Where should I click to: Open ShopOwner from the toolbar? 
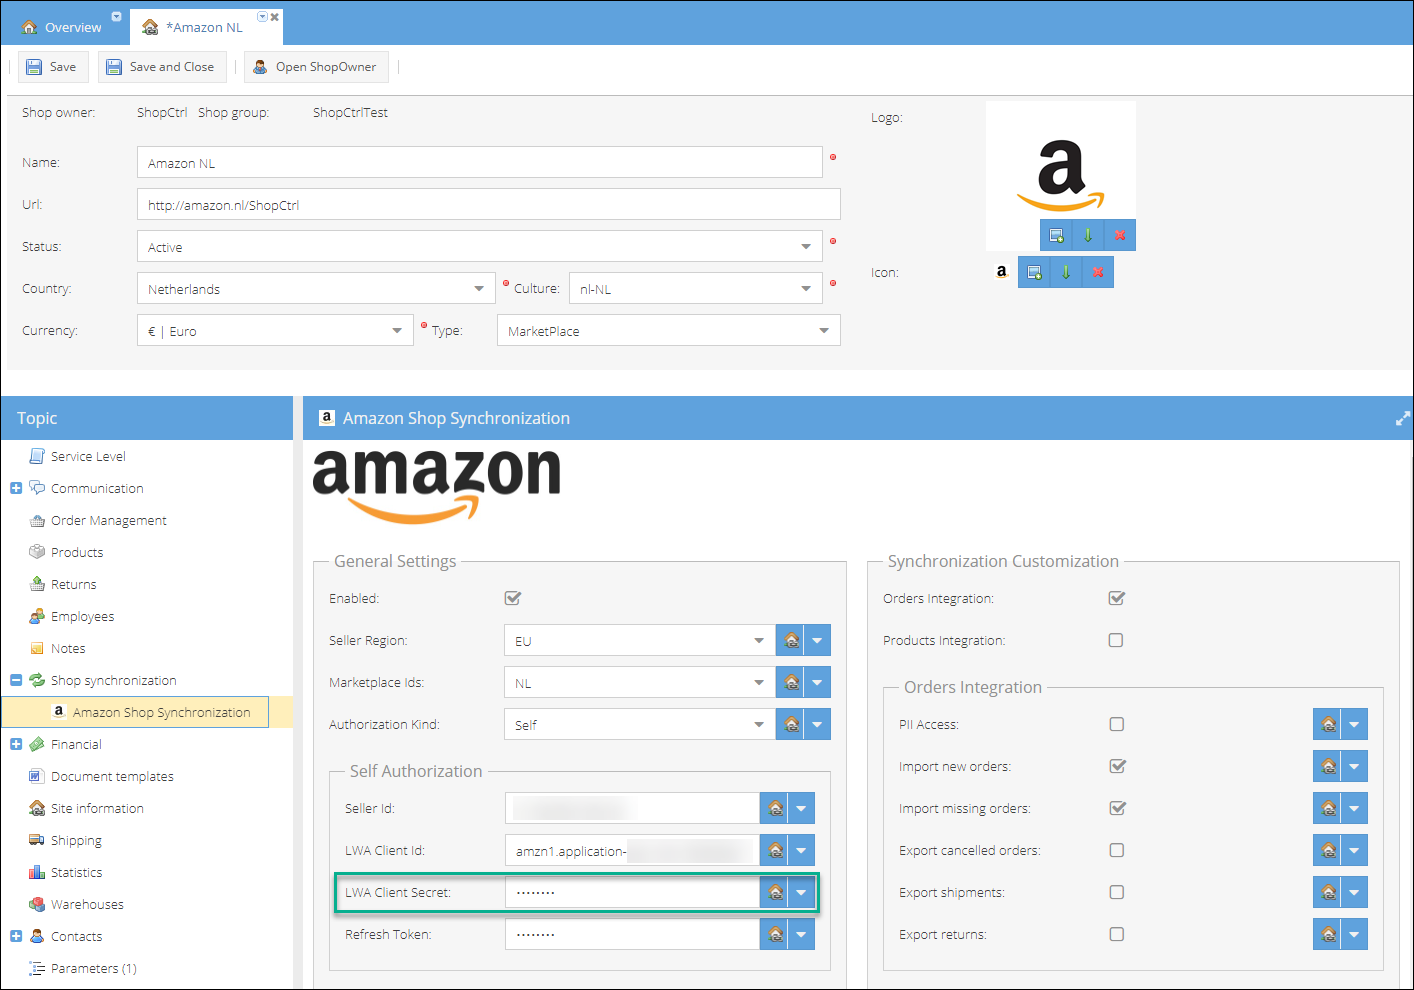point(316,67)
